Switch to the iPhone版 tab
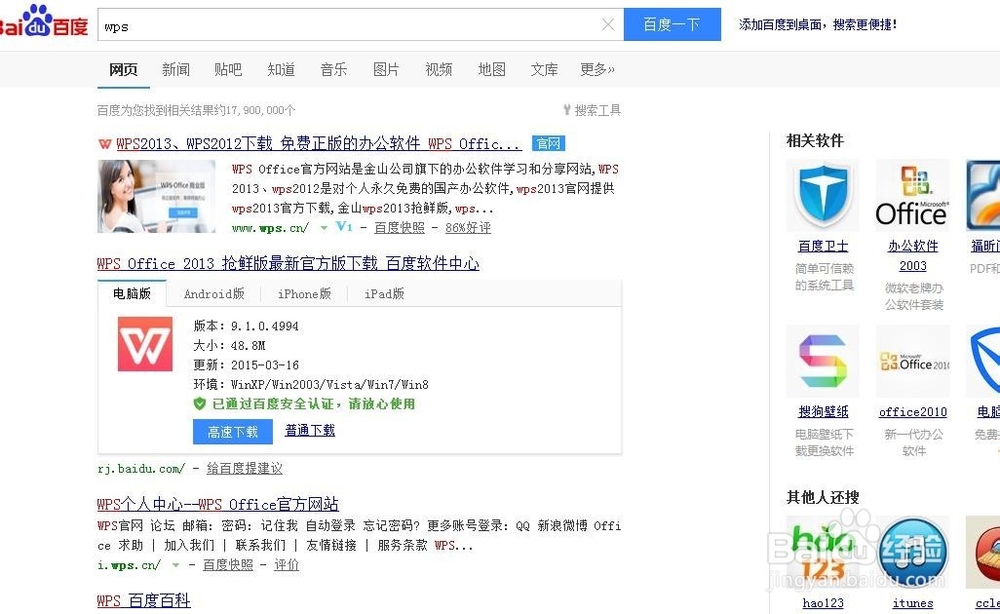This screenshot has height=614, width=1000. coord(305,294)
